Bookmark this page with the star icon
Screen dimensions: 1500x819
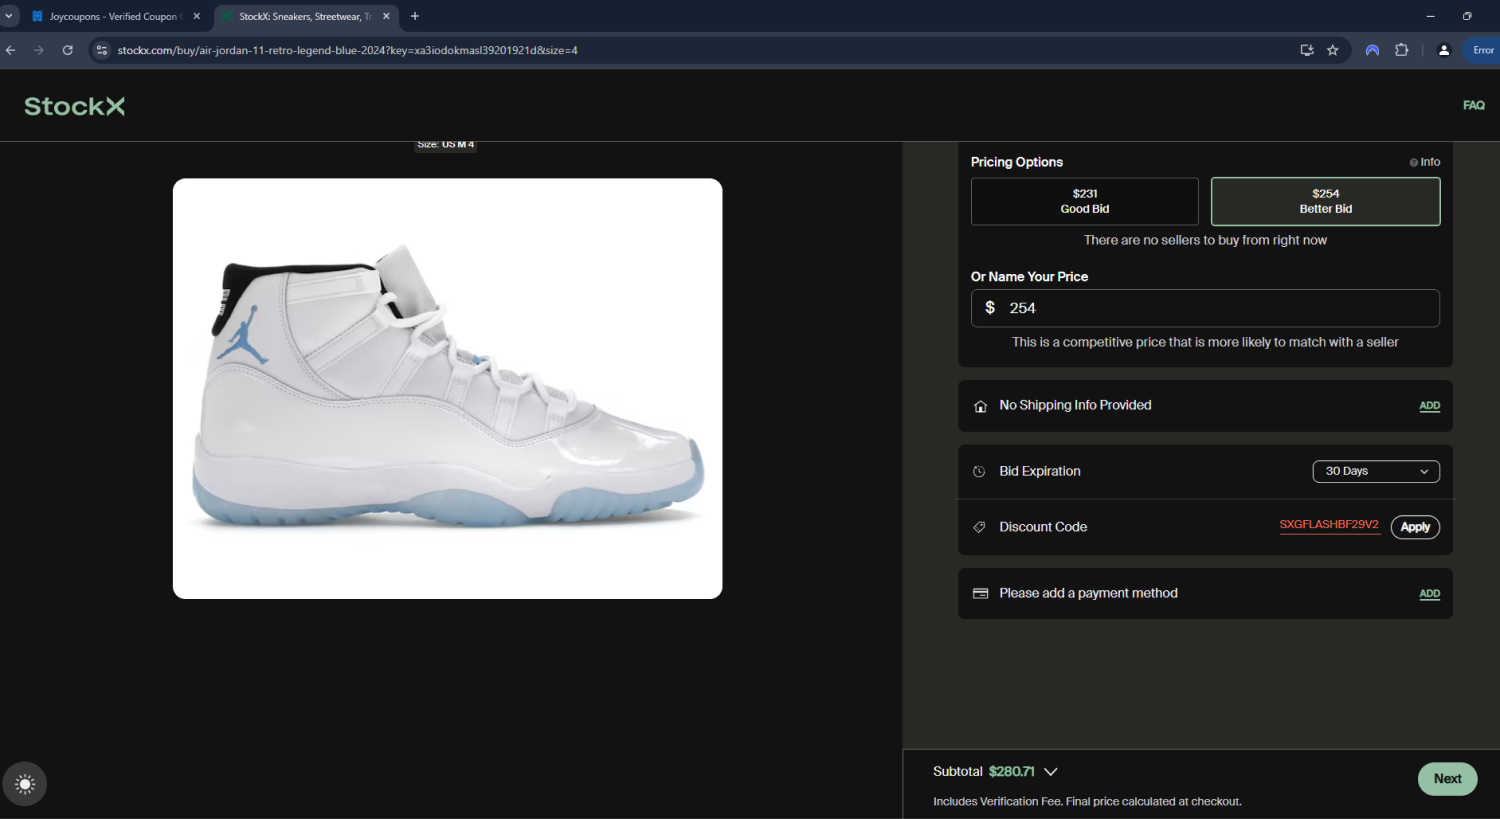[x=1332, y=50]
